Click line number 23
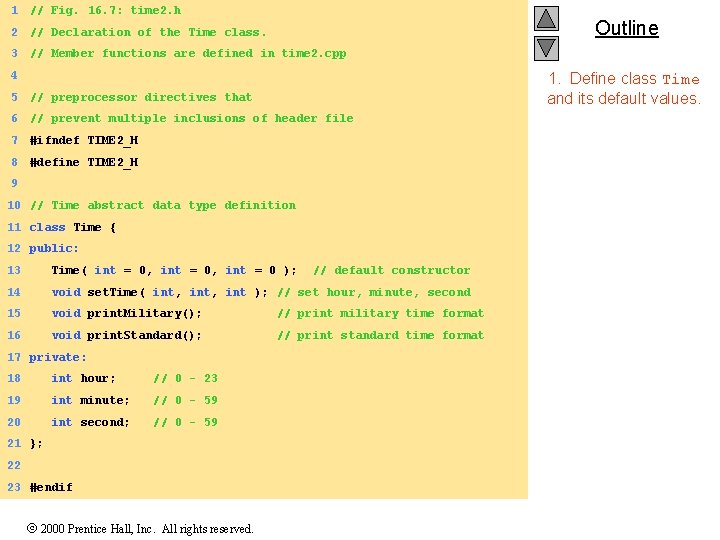The height and width of the screenshot is (540, 720). click(x=14, y=487)
